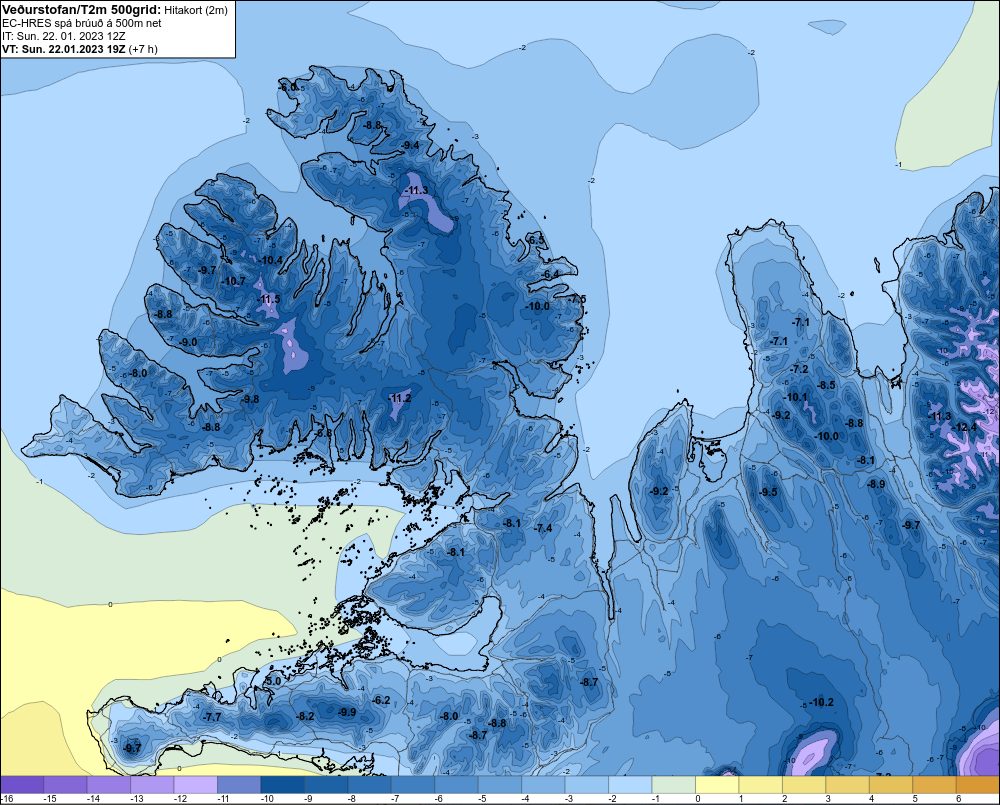Viewport: 1000px width, 805px height.
Task: Click the -6.4 temperature value on map
Action: pyautogui.click(x=550, y=274)
